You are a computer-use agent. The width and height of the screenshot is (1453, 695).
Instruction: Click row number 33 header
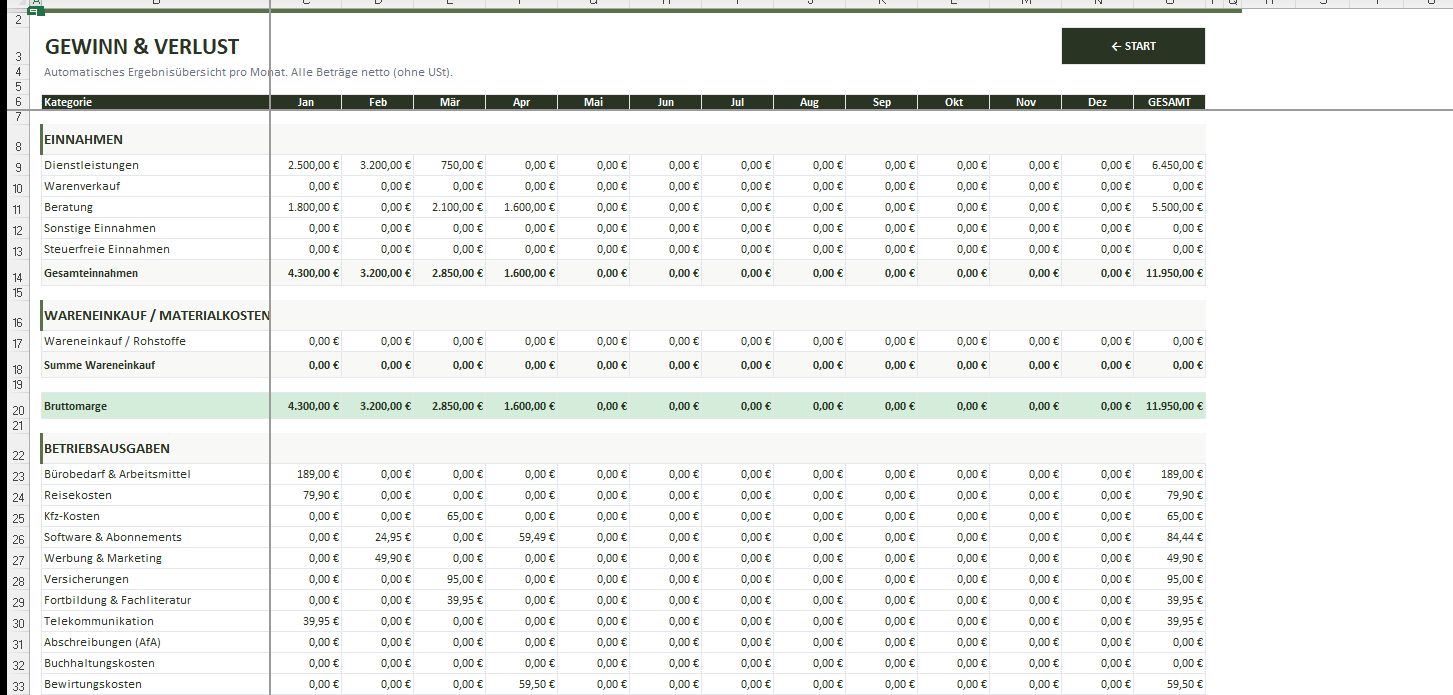(18, 685)
